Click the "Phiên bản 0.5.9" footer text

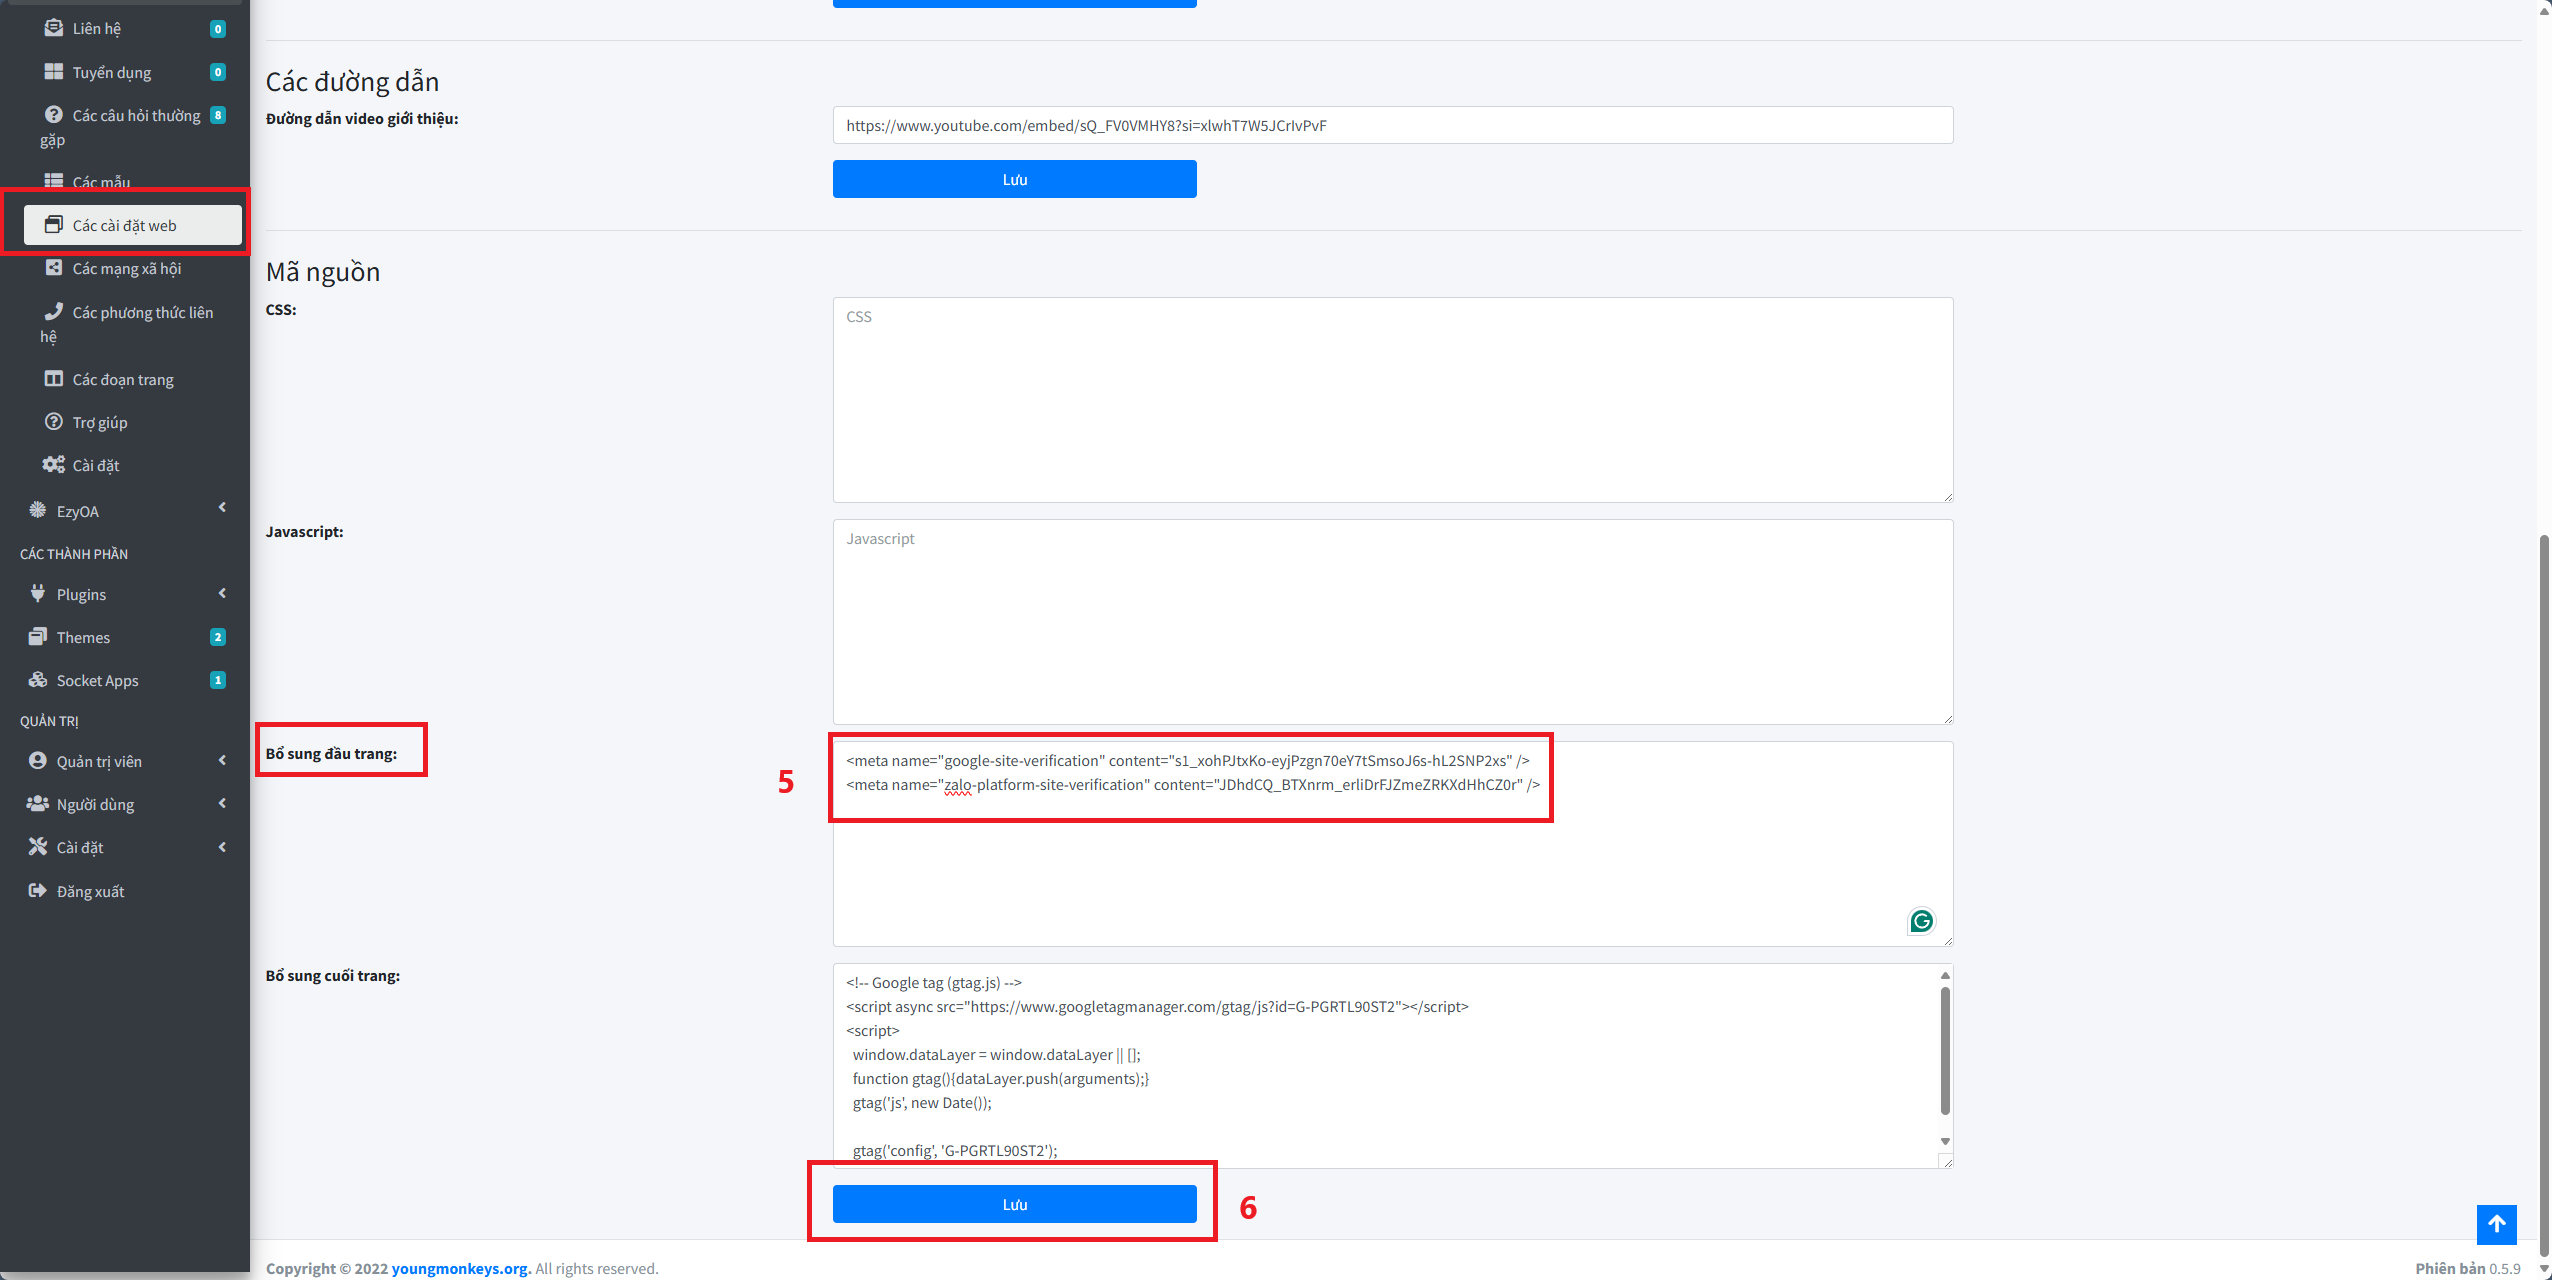coord(2467,1268)
